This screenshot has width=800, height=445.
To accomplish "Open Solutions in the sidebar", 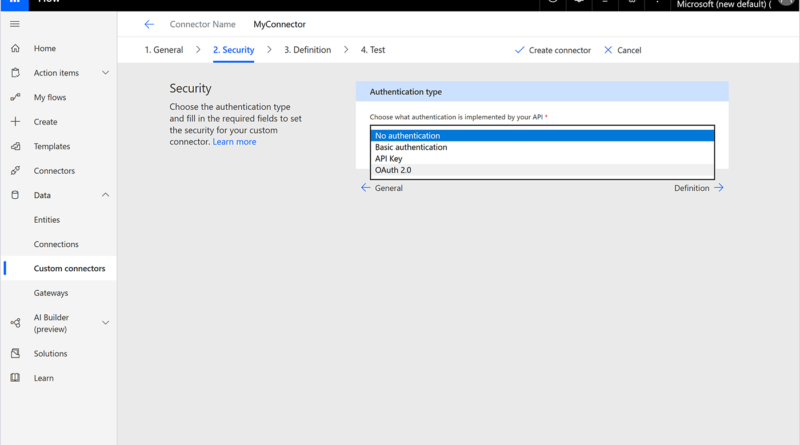I will [x=51, y=354].
